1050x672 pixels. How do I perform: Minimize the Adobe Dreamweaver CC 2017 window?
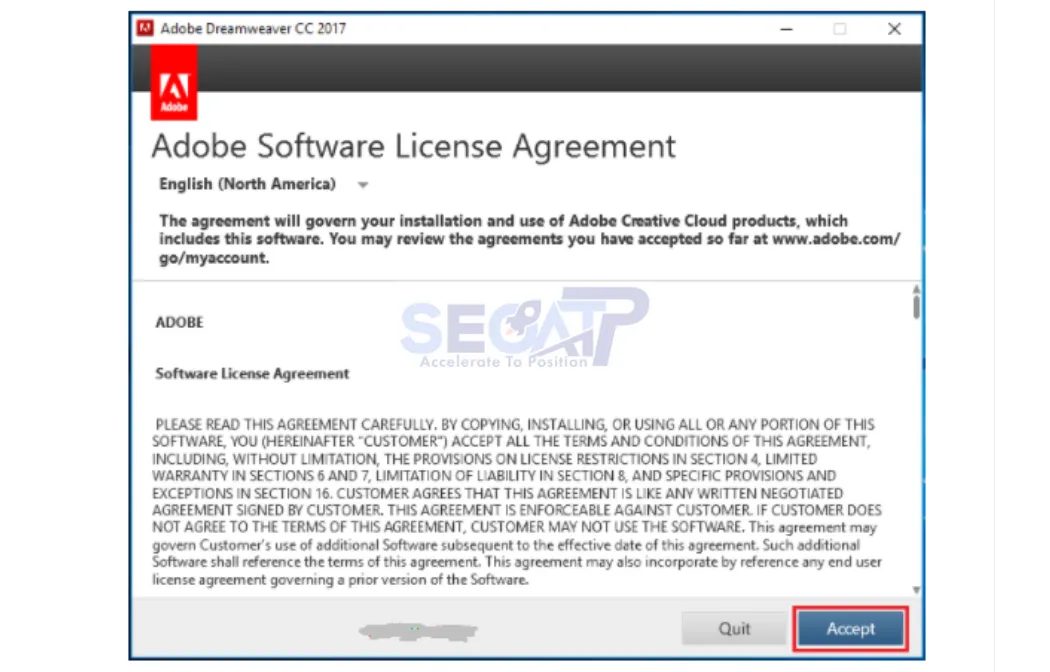(x=786, y=29)
